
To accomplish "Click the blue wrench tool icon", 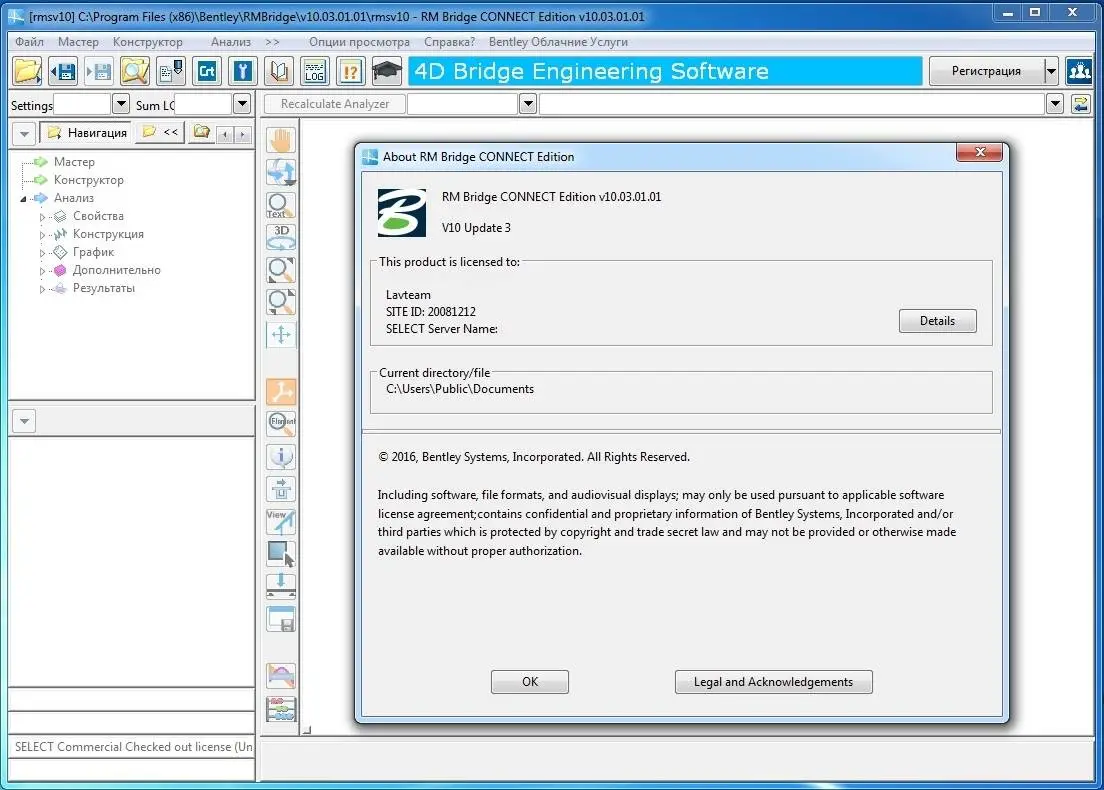I will tap(243, 71).
